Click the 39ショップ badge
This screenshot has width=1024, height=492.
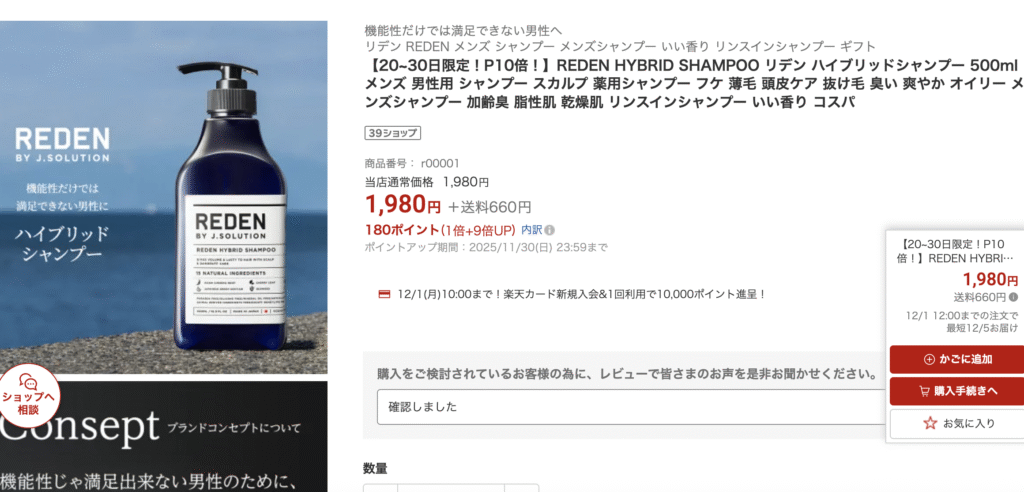tap(392, 133)
